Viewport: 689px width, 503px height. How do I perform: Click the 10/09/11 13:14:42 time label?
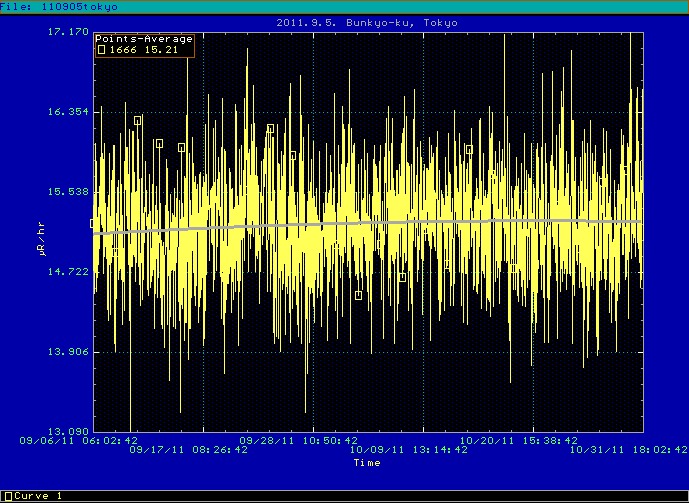point(408,451)
